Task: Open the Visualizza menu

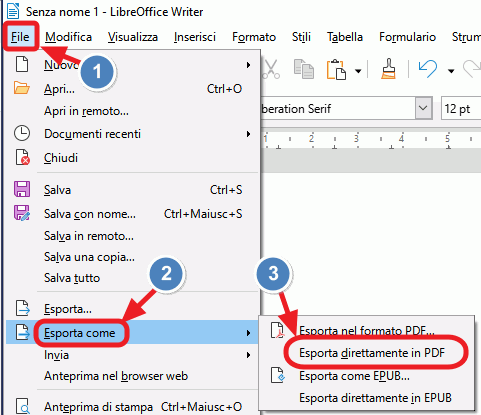Action: pos(133,37)
